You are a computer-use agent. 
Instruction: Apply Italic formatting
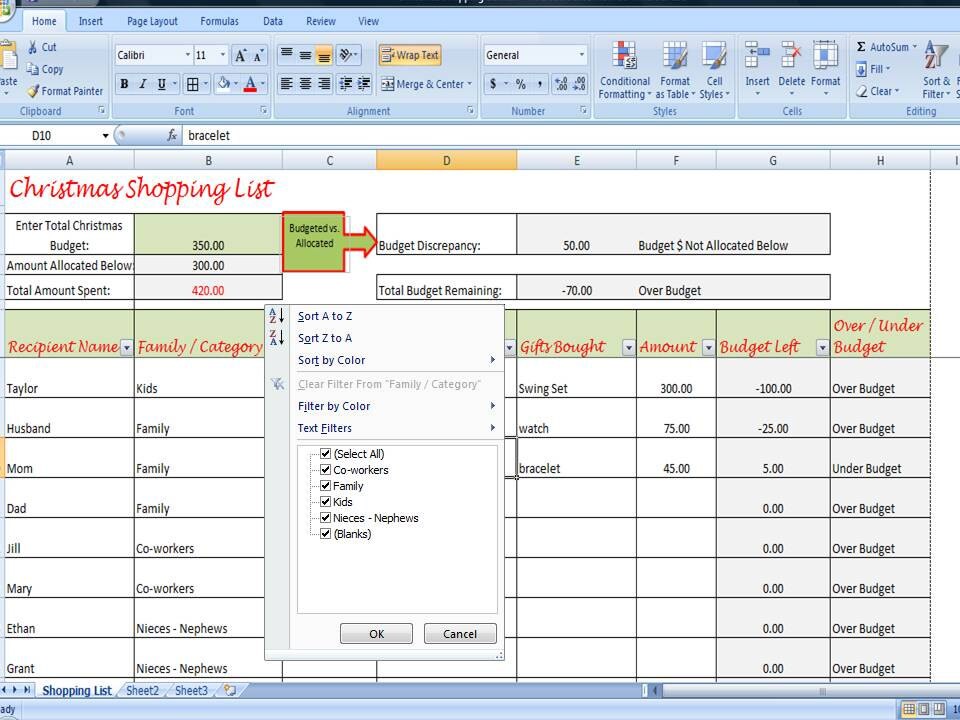[x=143, y=84]
